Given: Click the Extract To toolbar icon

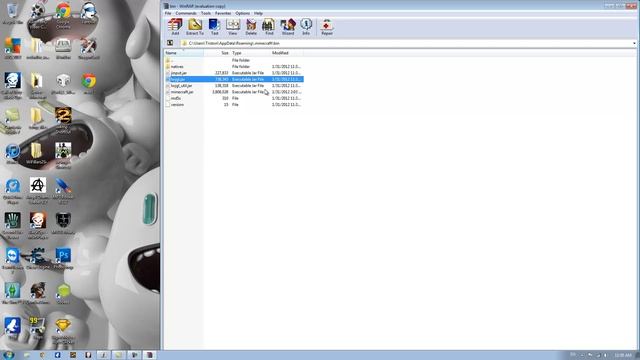Looking at the screenshot, I should [x=195, y=27].
